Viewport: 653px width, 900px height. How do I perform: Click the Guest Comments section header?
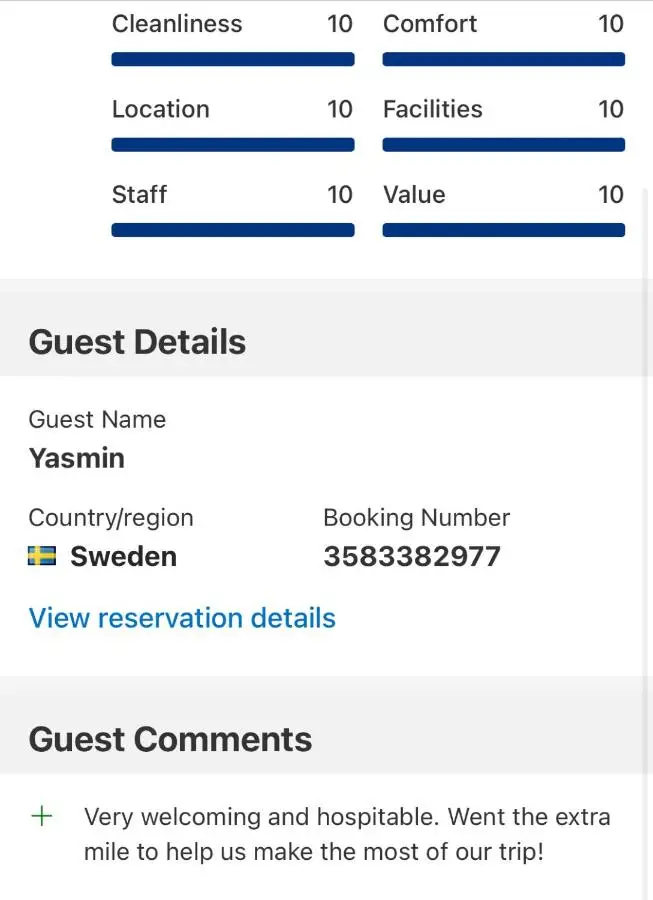coord(170,739)
